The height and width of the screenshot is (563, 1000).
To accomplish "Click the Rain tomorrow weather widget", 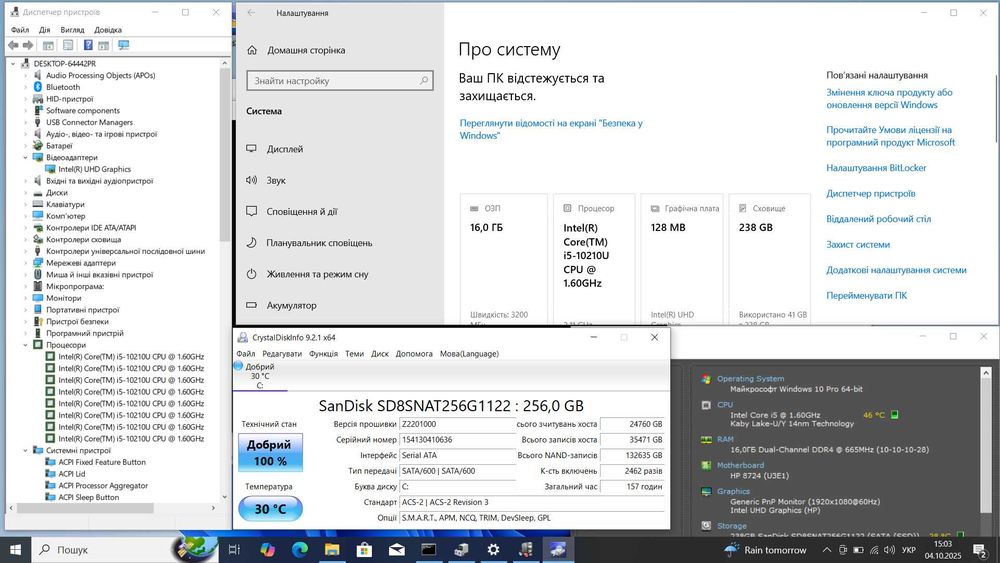I will [765, 550].
